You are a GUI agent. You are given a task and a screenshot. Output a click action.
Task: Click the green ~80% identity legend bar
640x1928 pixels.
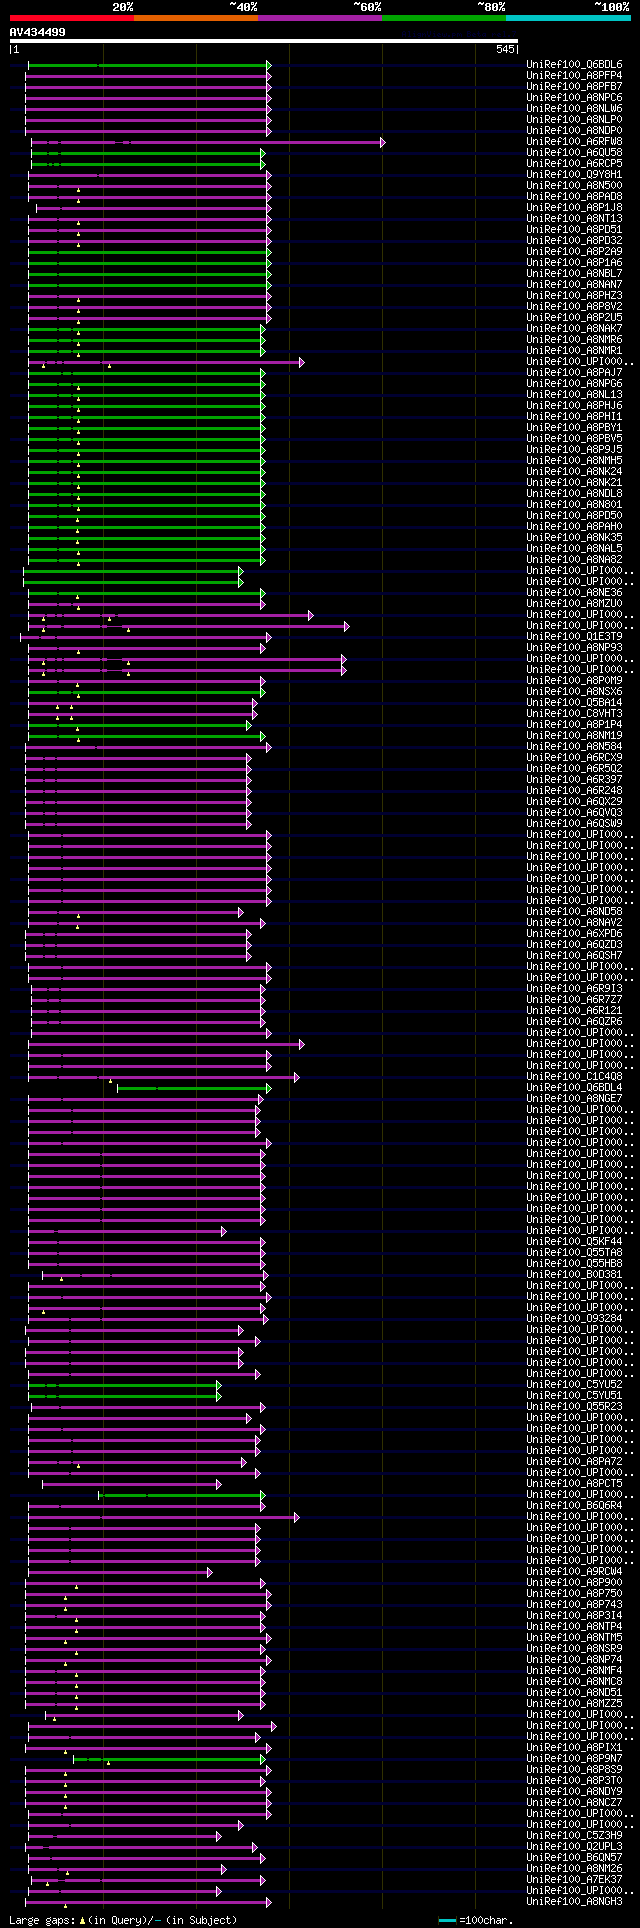click(x=443, y=17)
